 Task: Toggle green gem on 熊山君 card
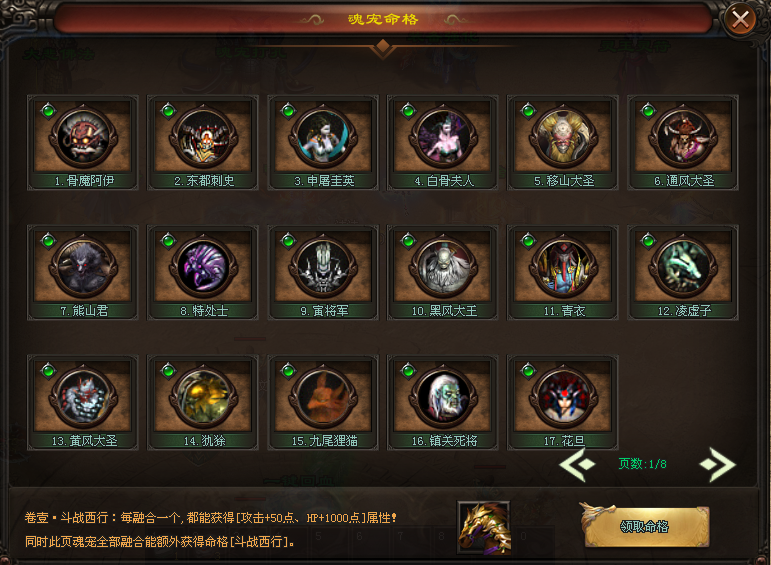[x=48, y=241]
